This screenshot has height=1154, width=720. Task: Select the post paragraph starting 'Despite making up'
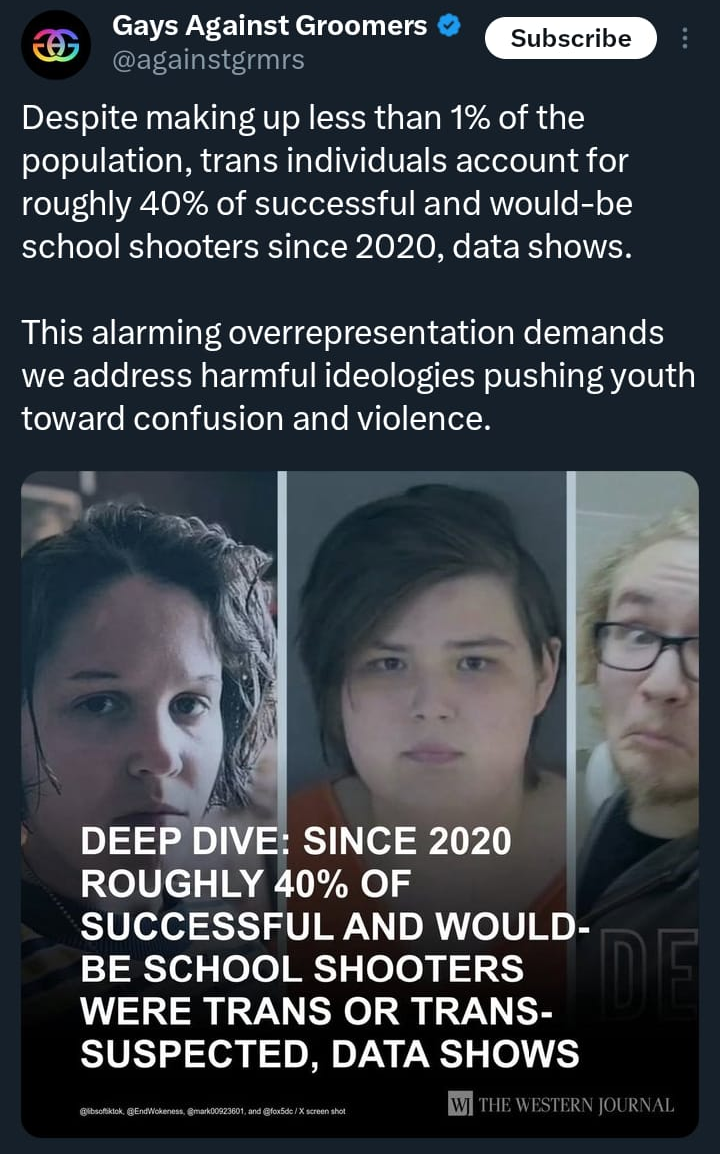point(327,182)
